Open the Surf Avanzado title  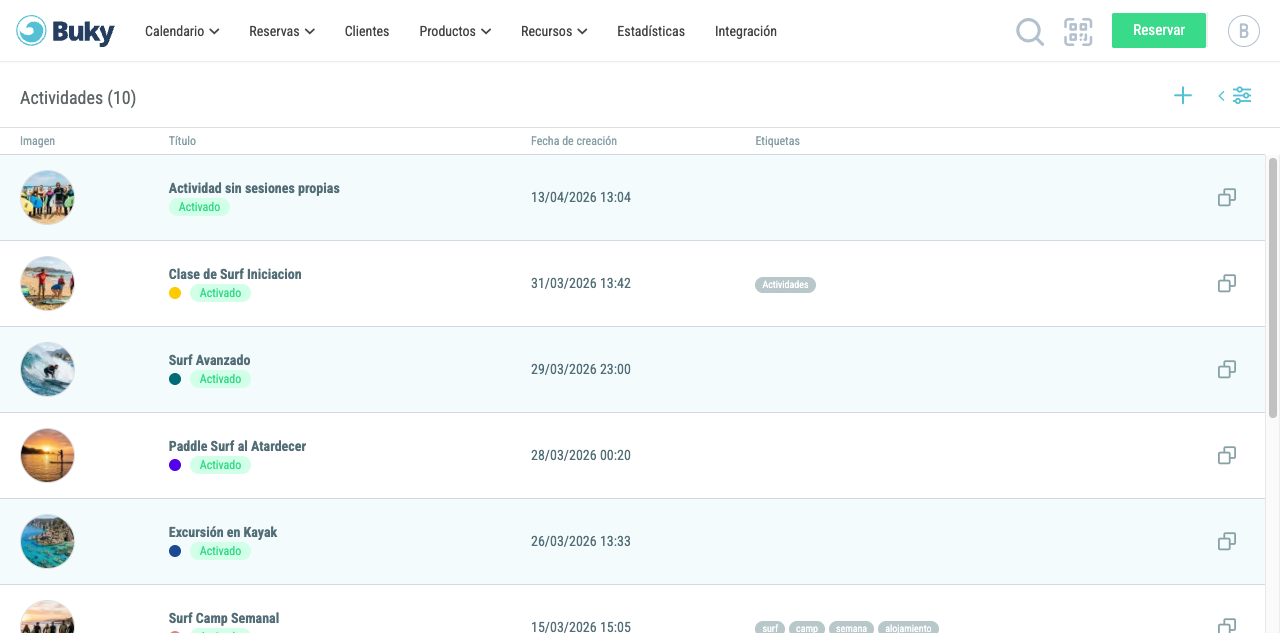210,360
